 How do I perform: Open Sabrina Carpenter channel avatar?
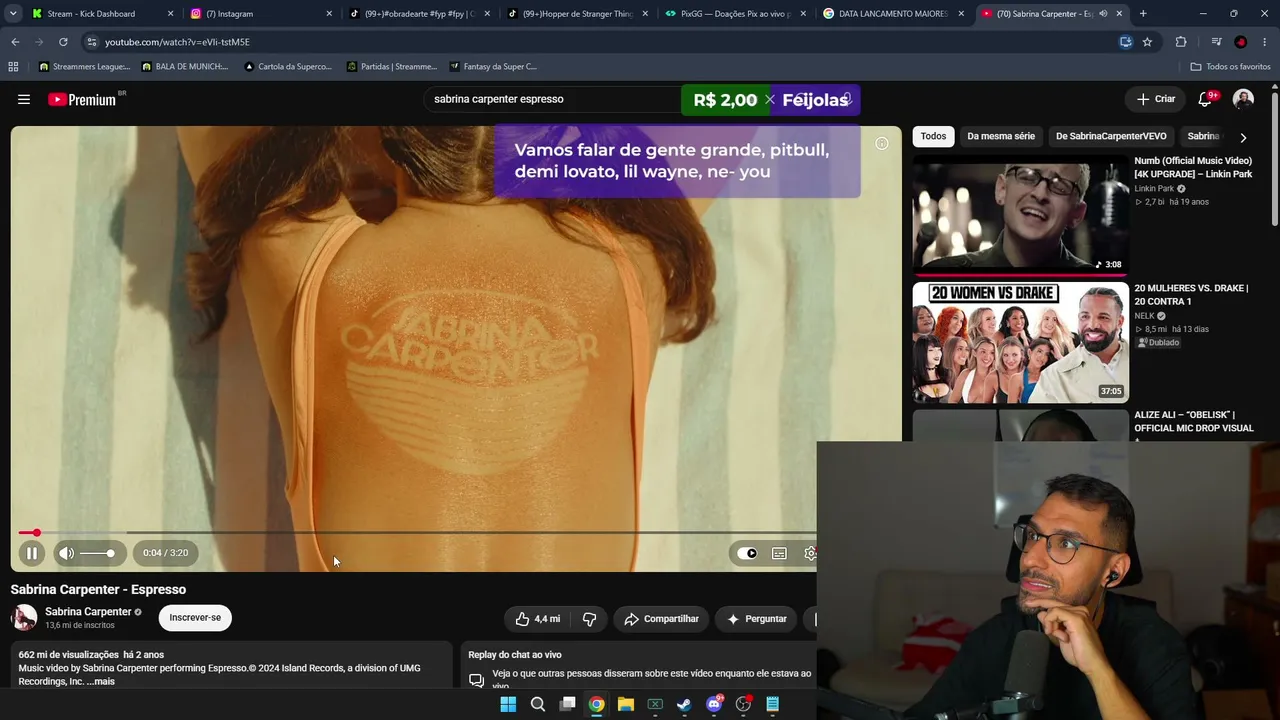[24, 618]
